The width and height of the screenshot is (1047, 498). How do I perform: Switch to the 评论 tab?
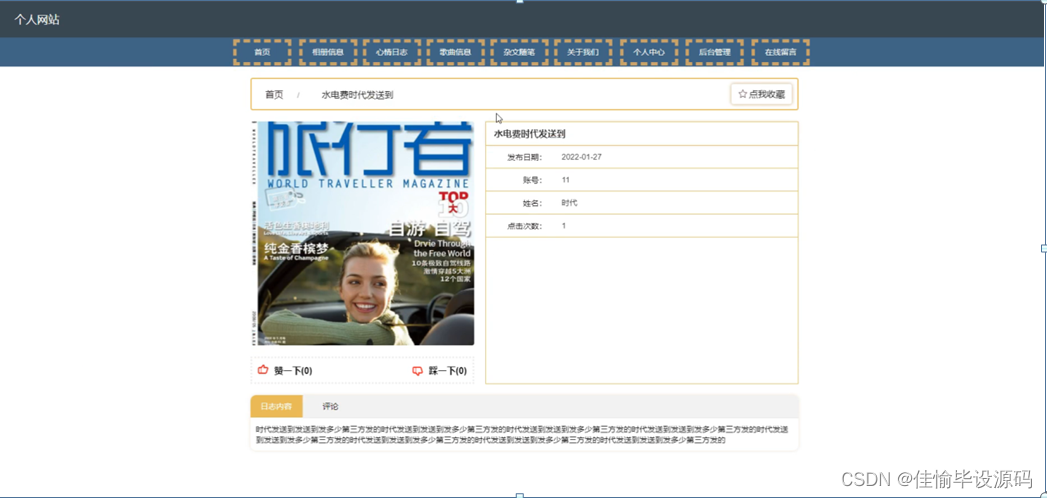click(x=331, y=406)
